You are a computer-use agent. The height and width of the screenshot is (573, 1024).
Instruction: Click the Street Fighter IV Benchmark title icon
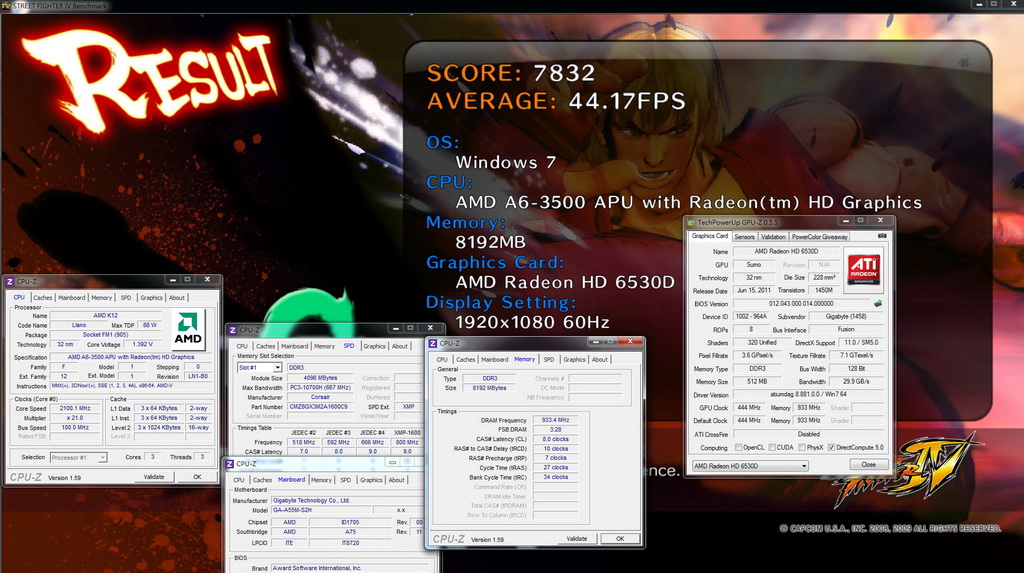(x=6, y=5)
